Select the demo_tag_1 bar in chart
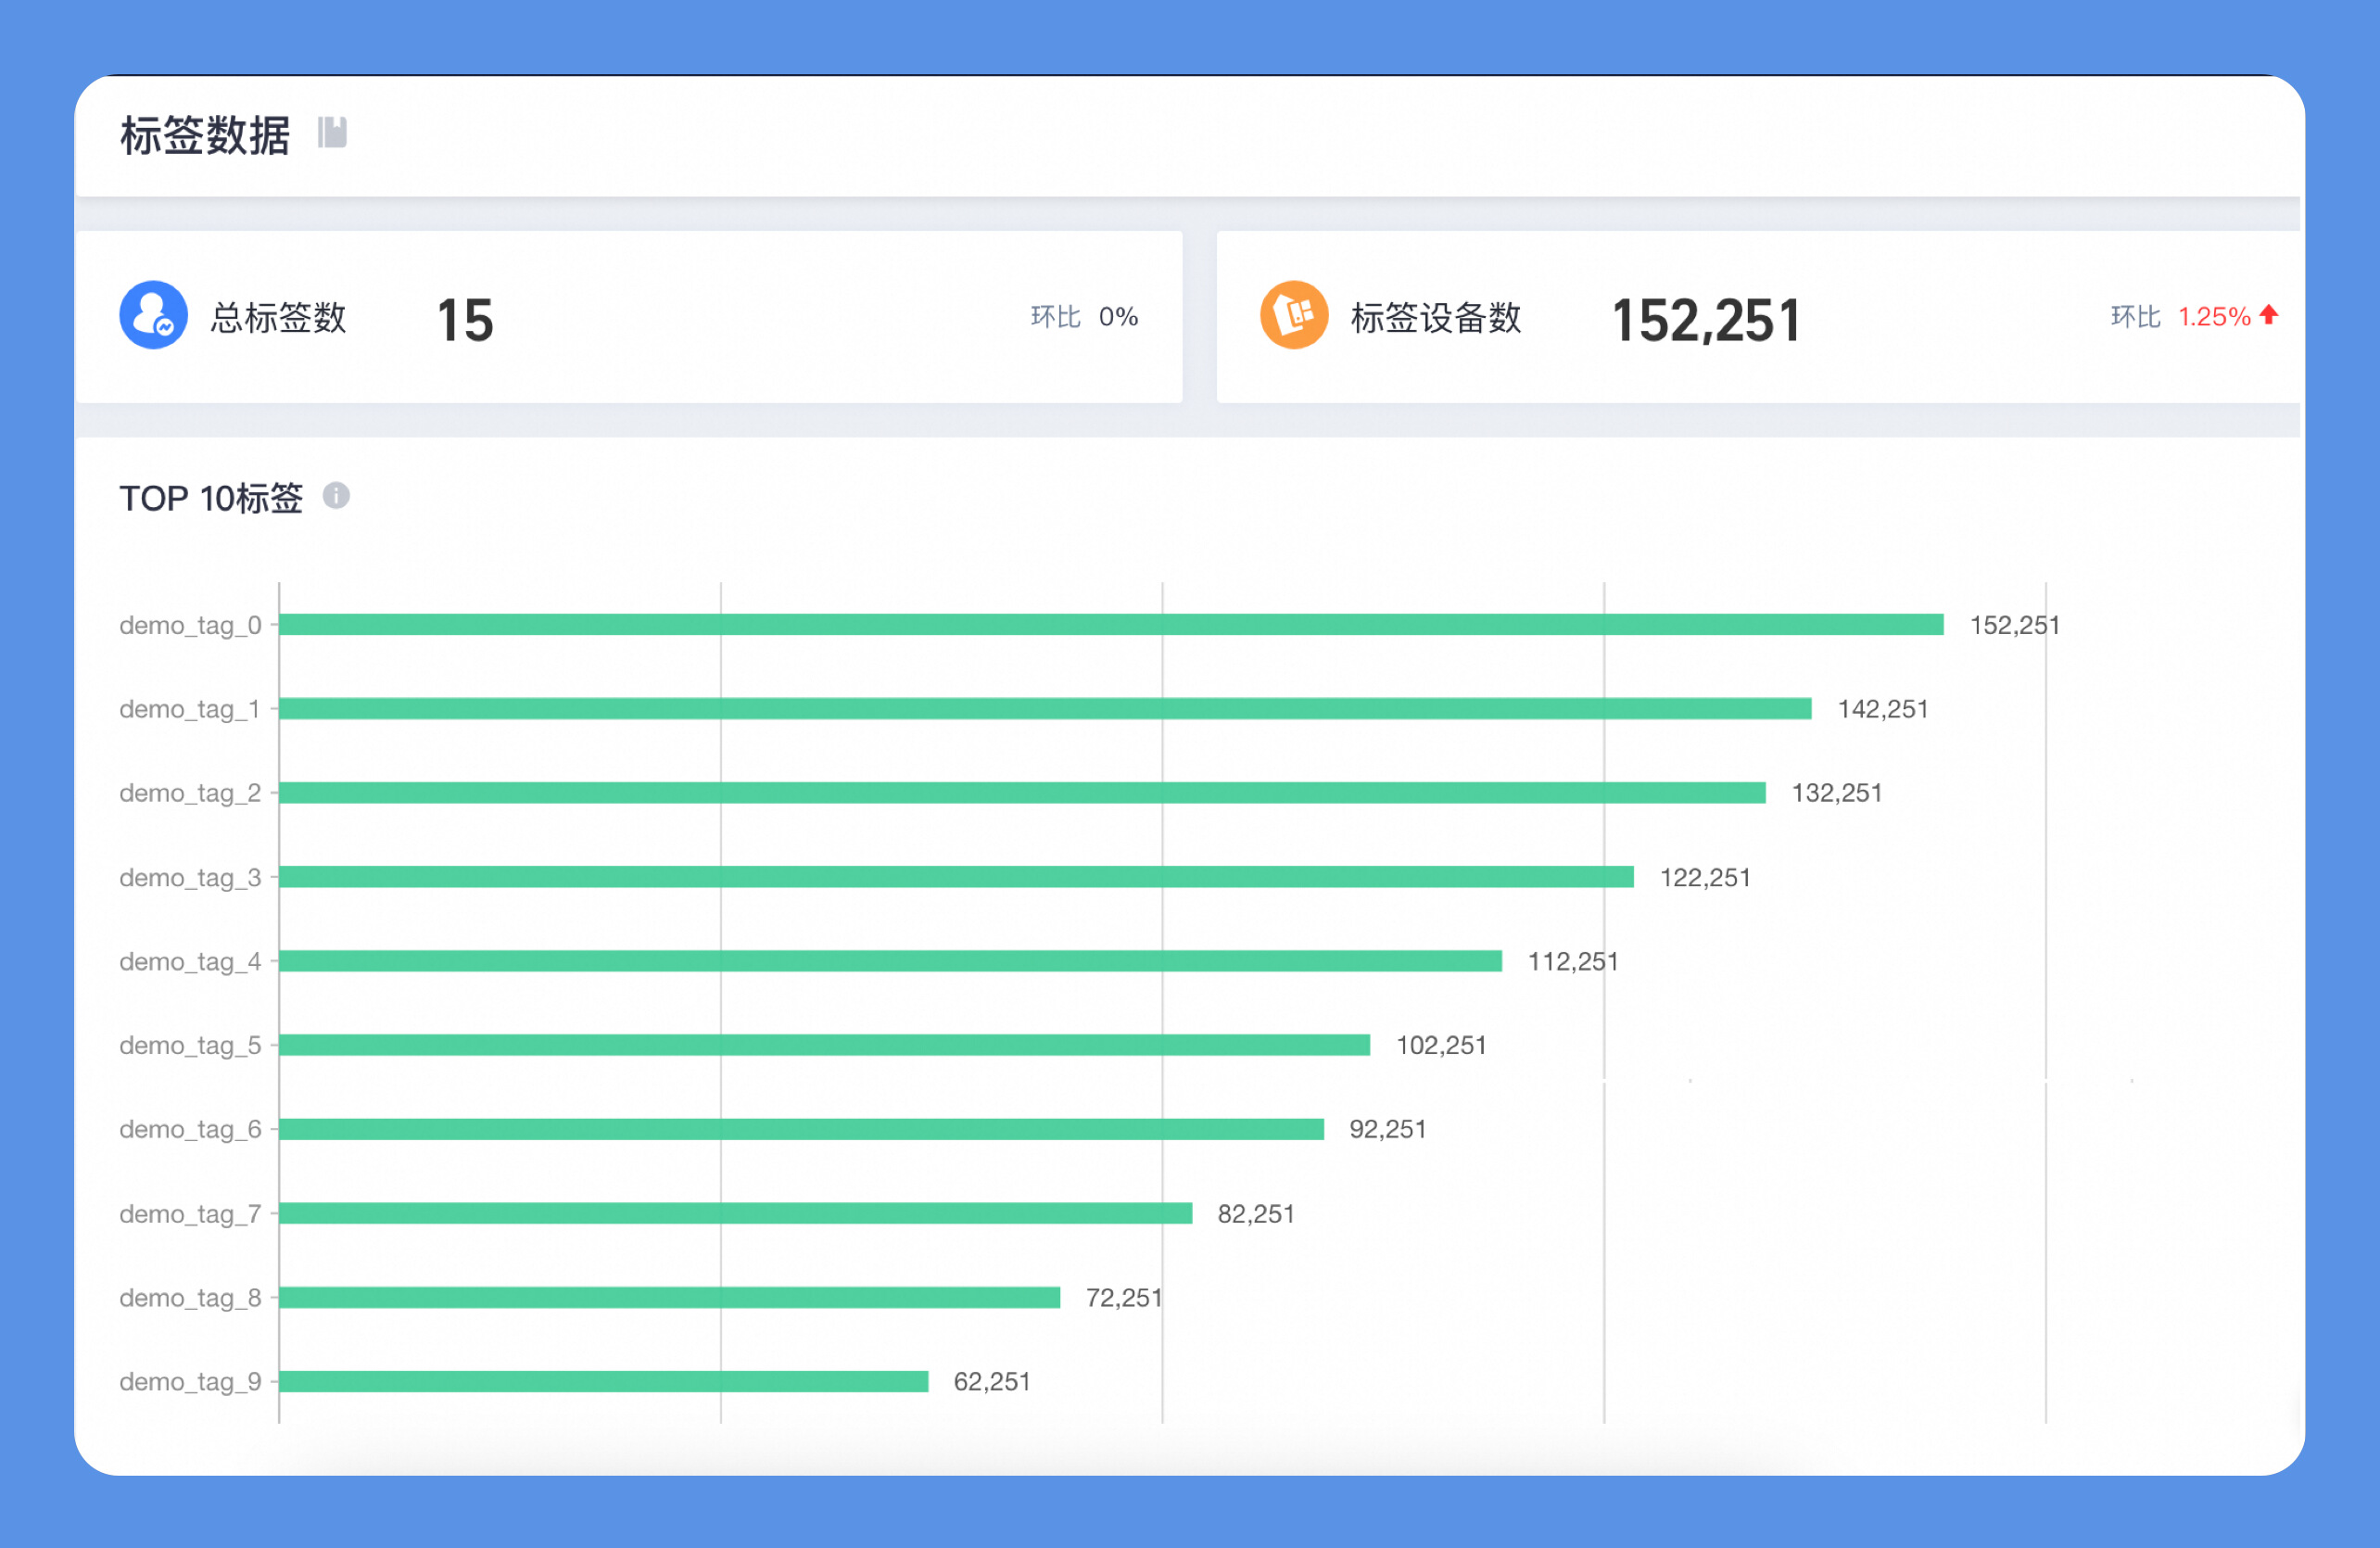 [1045, 709]
